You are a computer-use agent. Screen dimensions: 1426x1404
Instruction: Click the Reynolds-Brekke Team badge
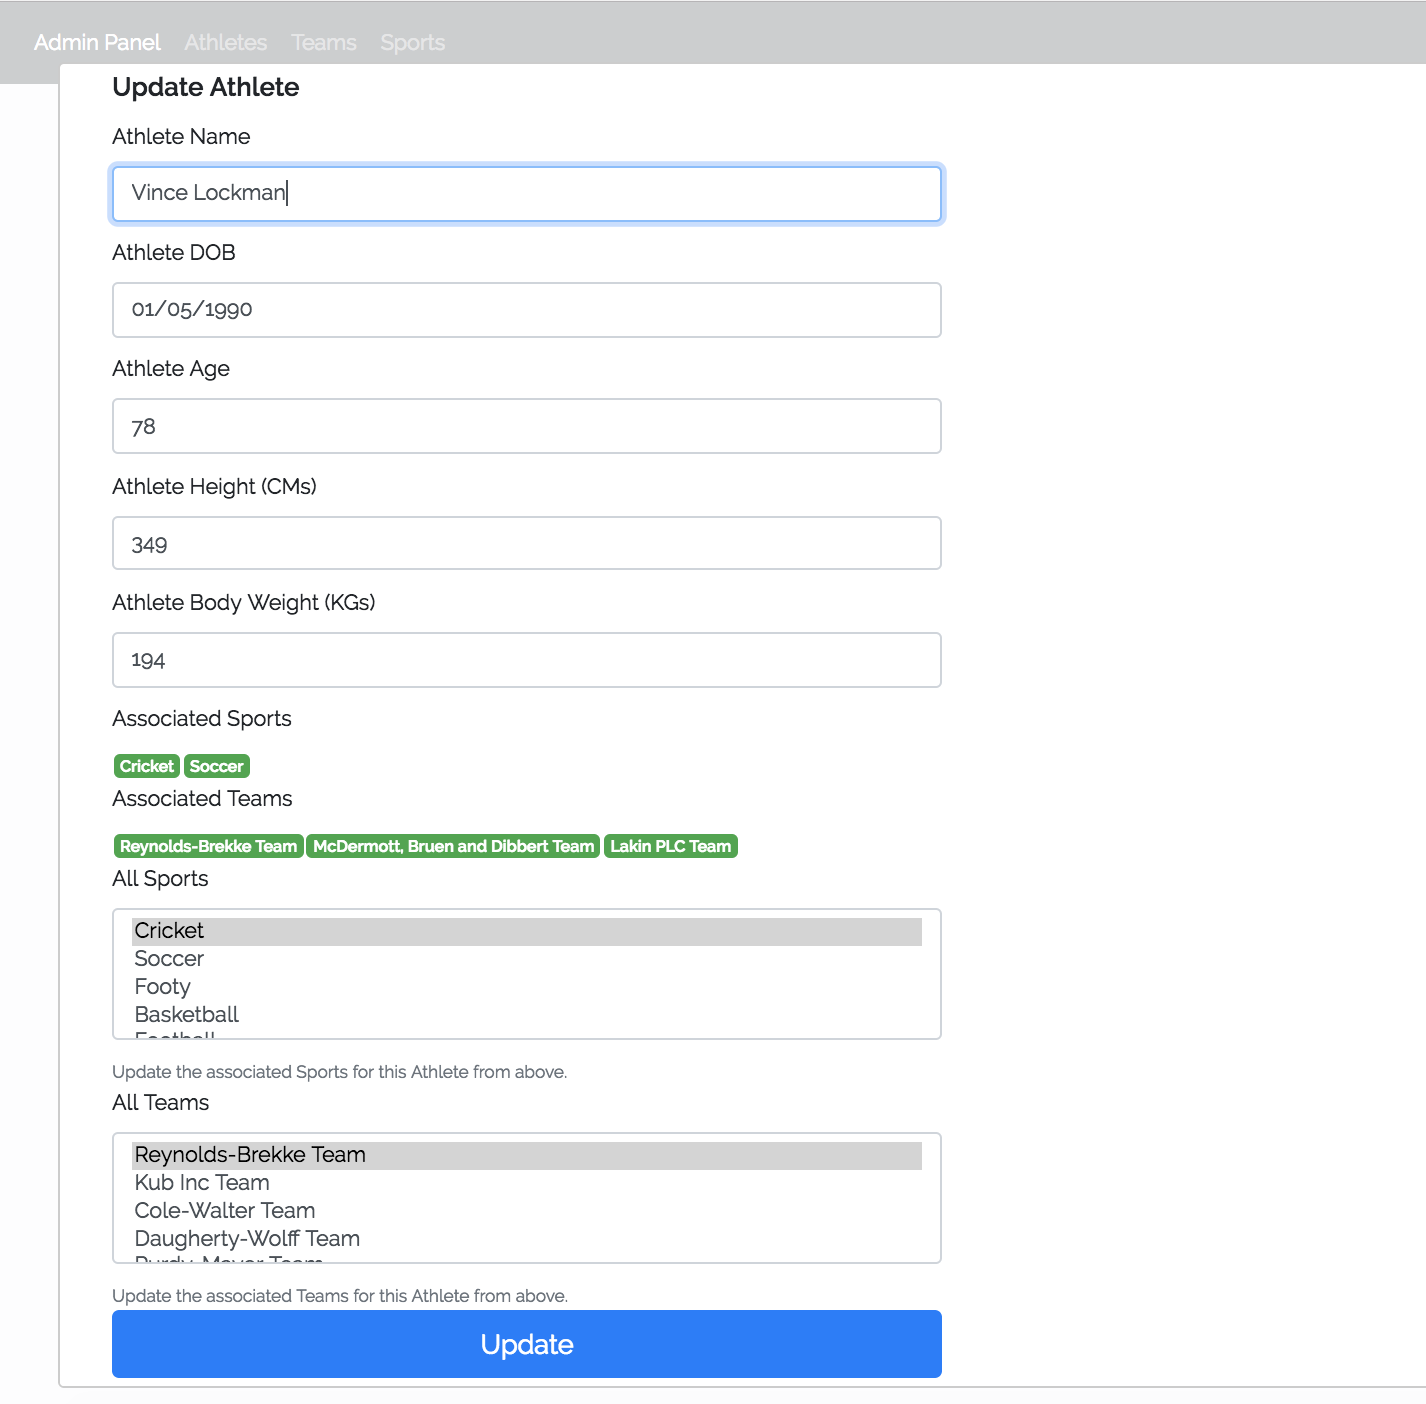click(x=208, y=846)
